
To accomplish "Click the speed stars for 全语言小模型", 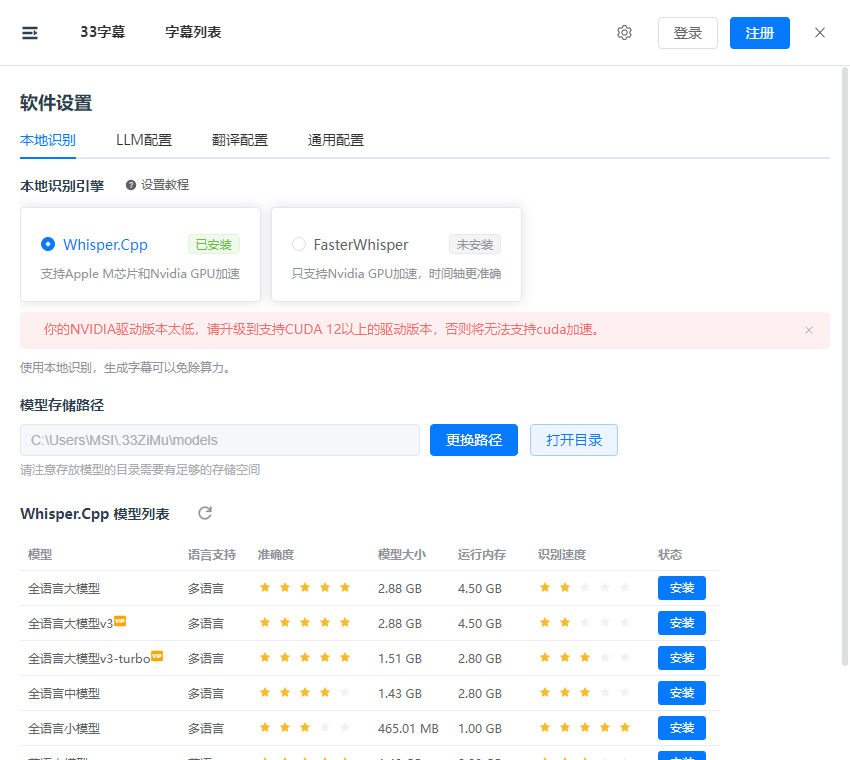I will coord(585,727).
